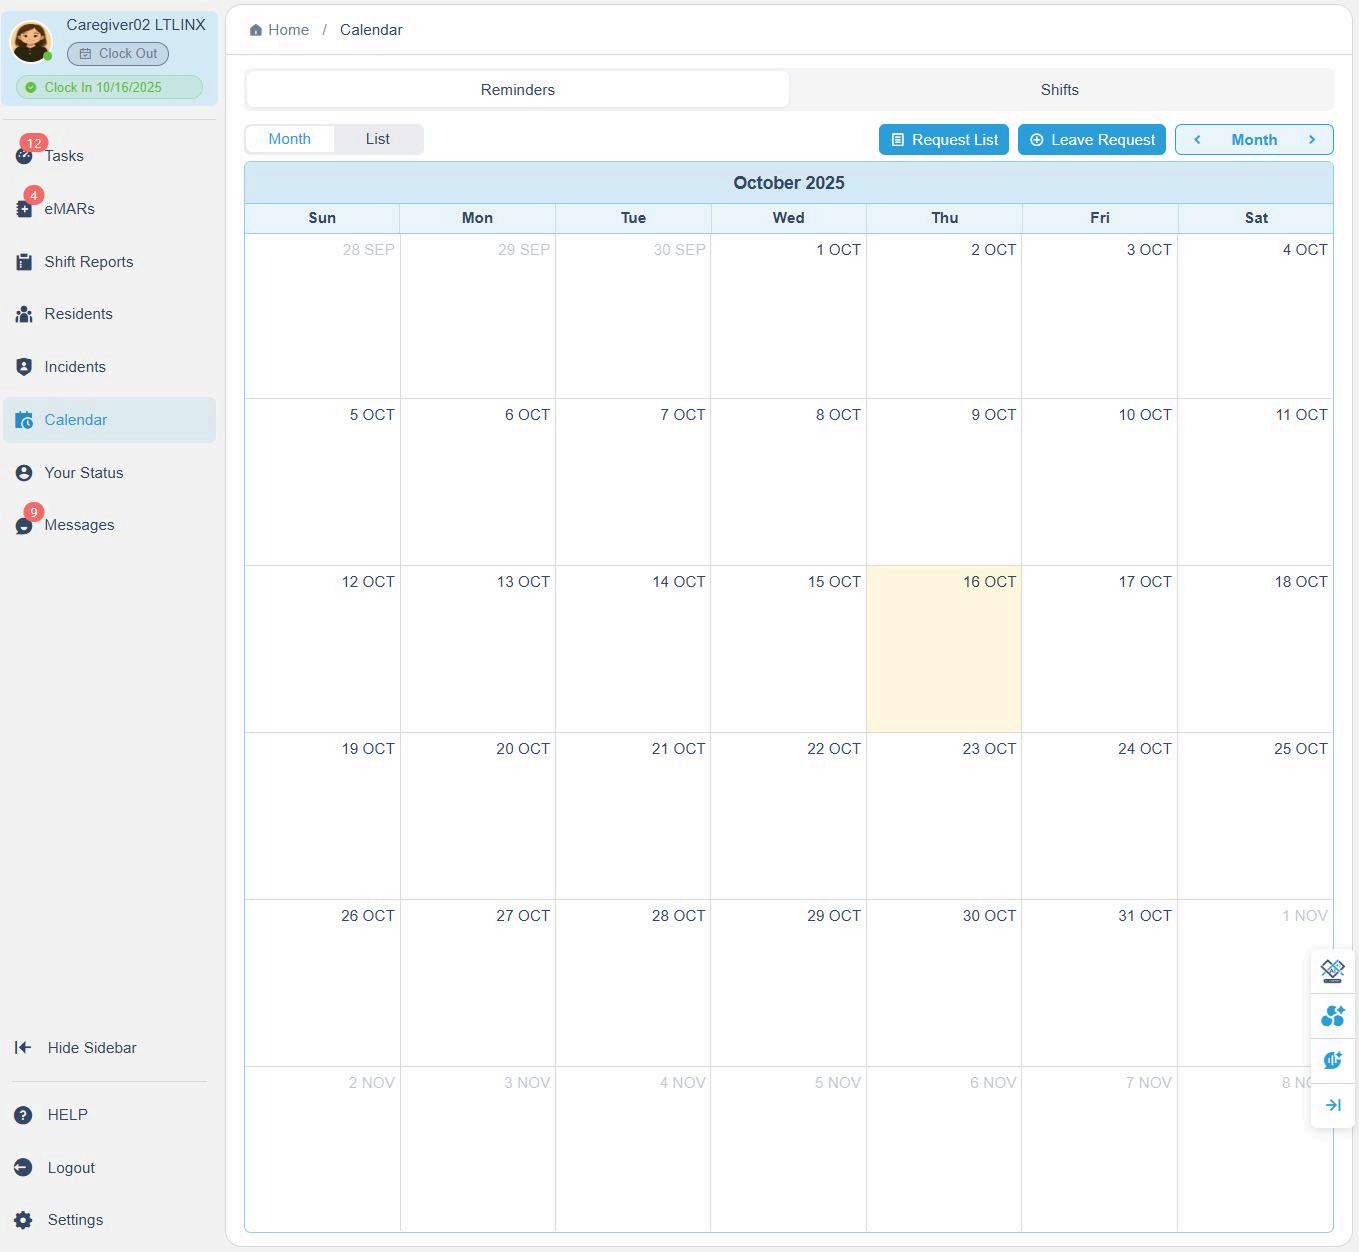Open the Request List
The width and height of the screenshot is (1359, 1252).
pos(943,140)
